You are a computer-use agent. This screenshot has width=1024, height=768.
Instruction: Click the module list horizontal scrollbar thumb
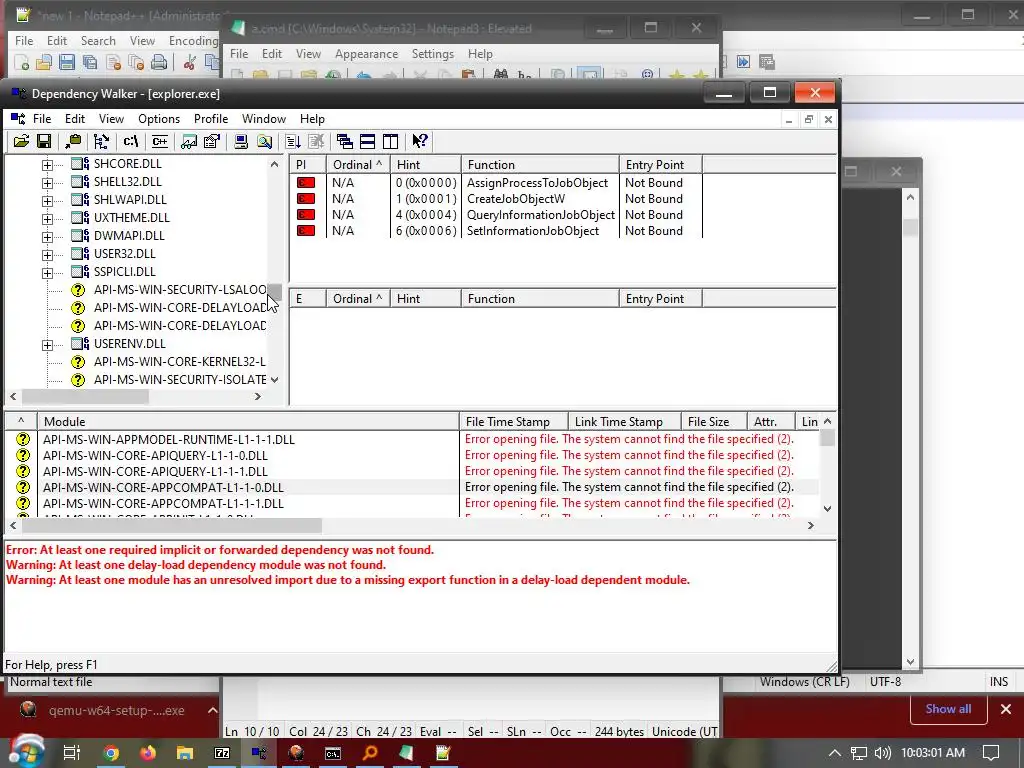172,525
